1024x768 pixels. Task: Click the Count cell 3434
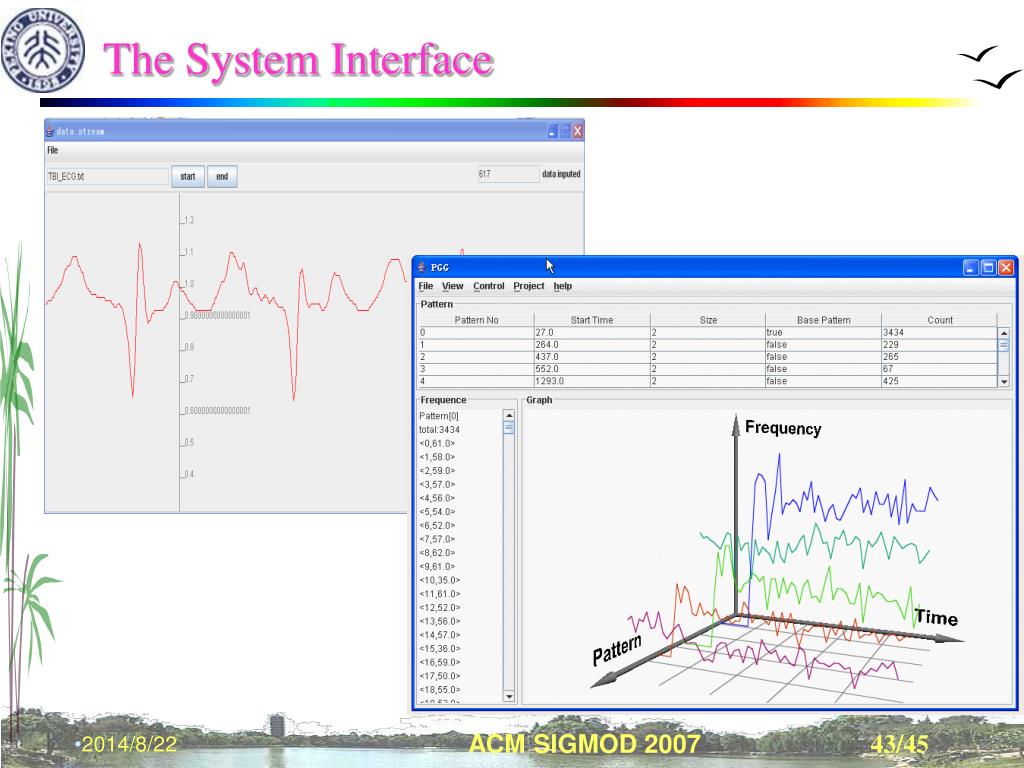(x=940, y=332)
